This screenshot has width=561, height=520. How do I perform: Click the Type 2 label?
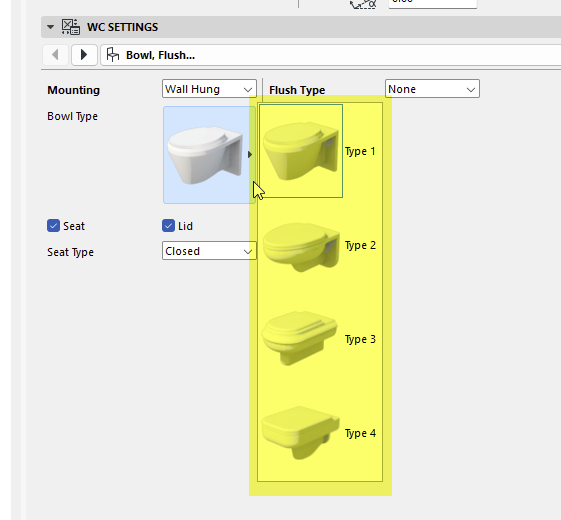(x=360, y=246)
